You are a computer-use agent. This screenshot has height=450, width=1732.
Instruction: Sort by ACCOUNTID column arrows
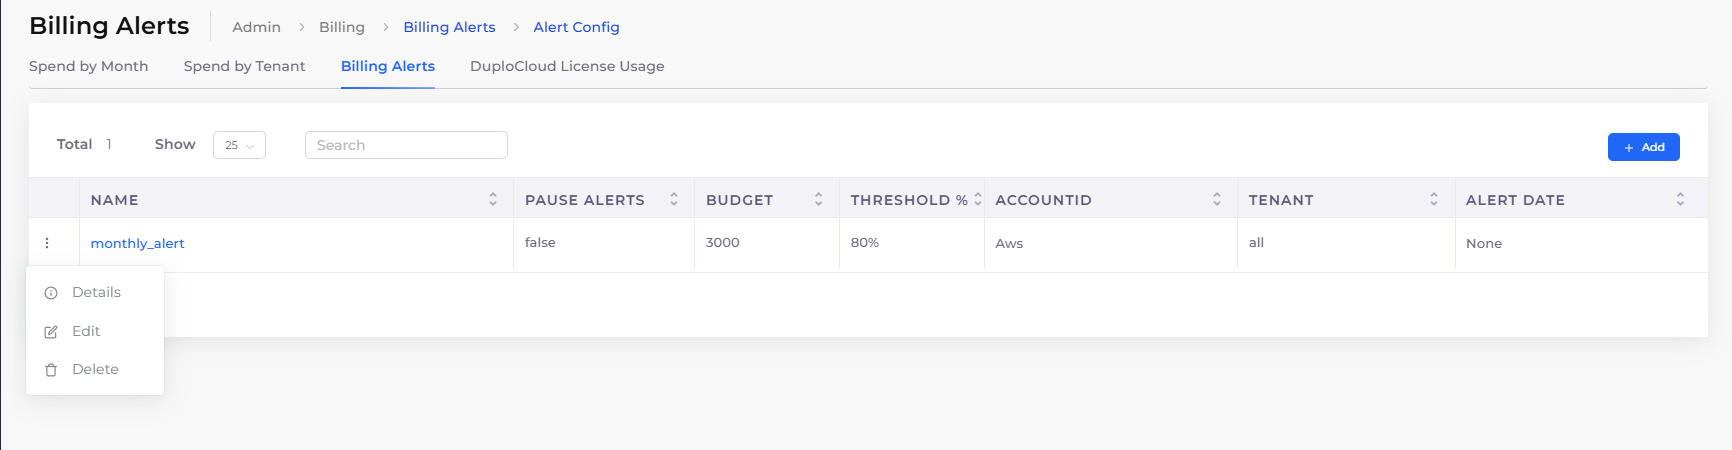(1217, 199)
